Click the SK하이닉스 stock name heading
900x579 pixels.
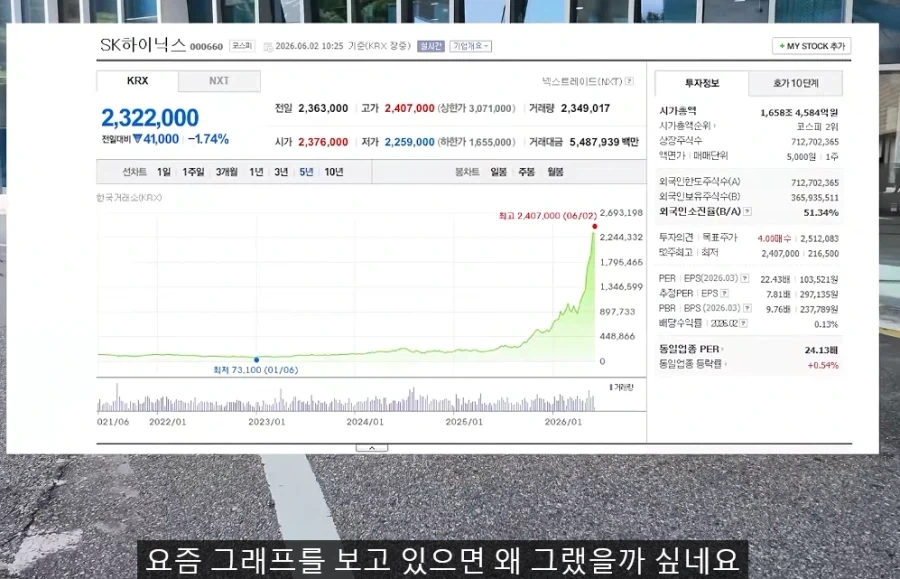click(x=143, y=45)
